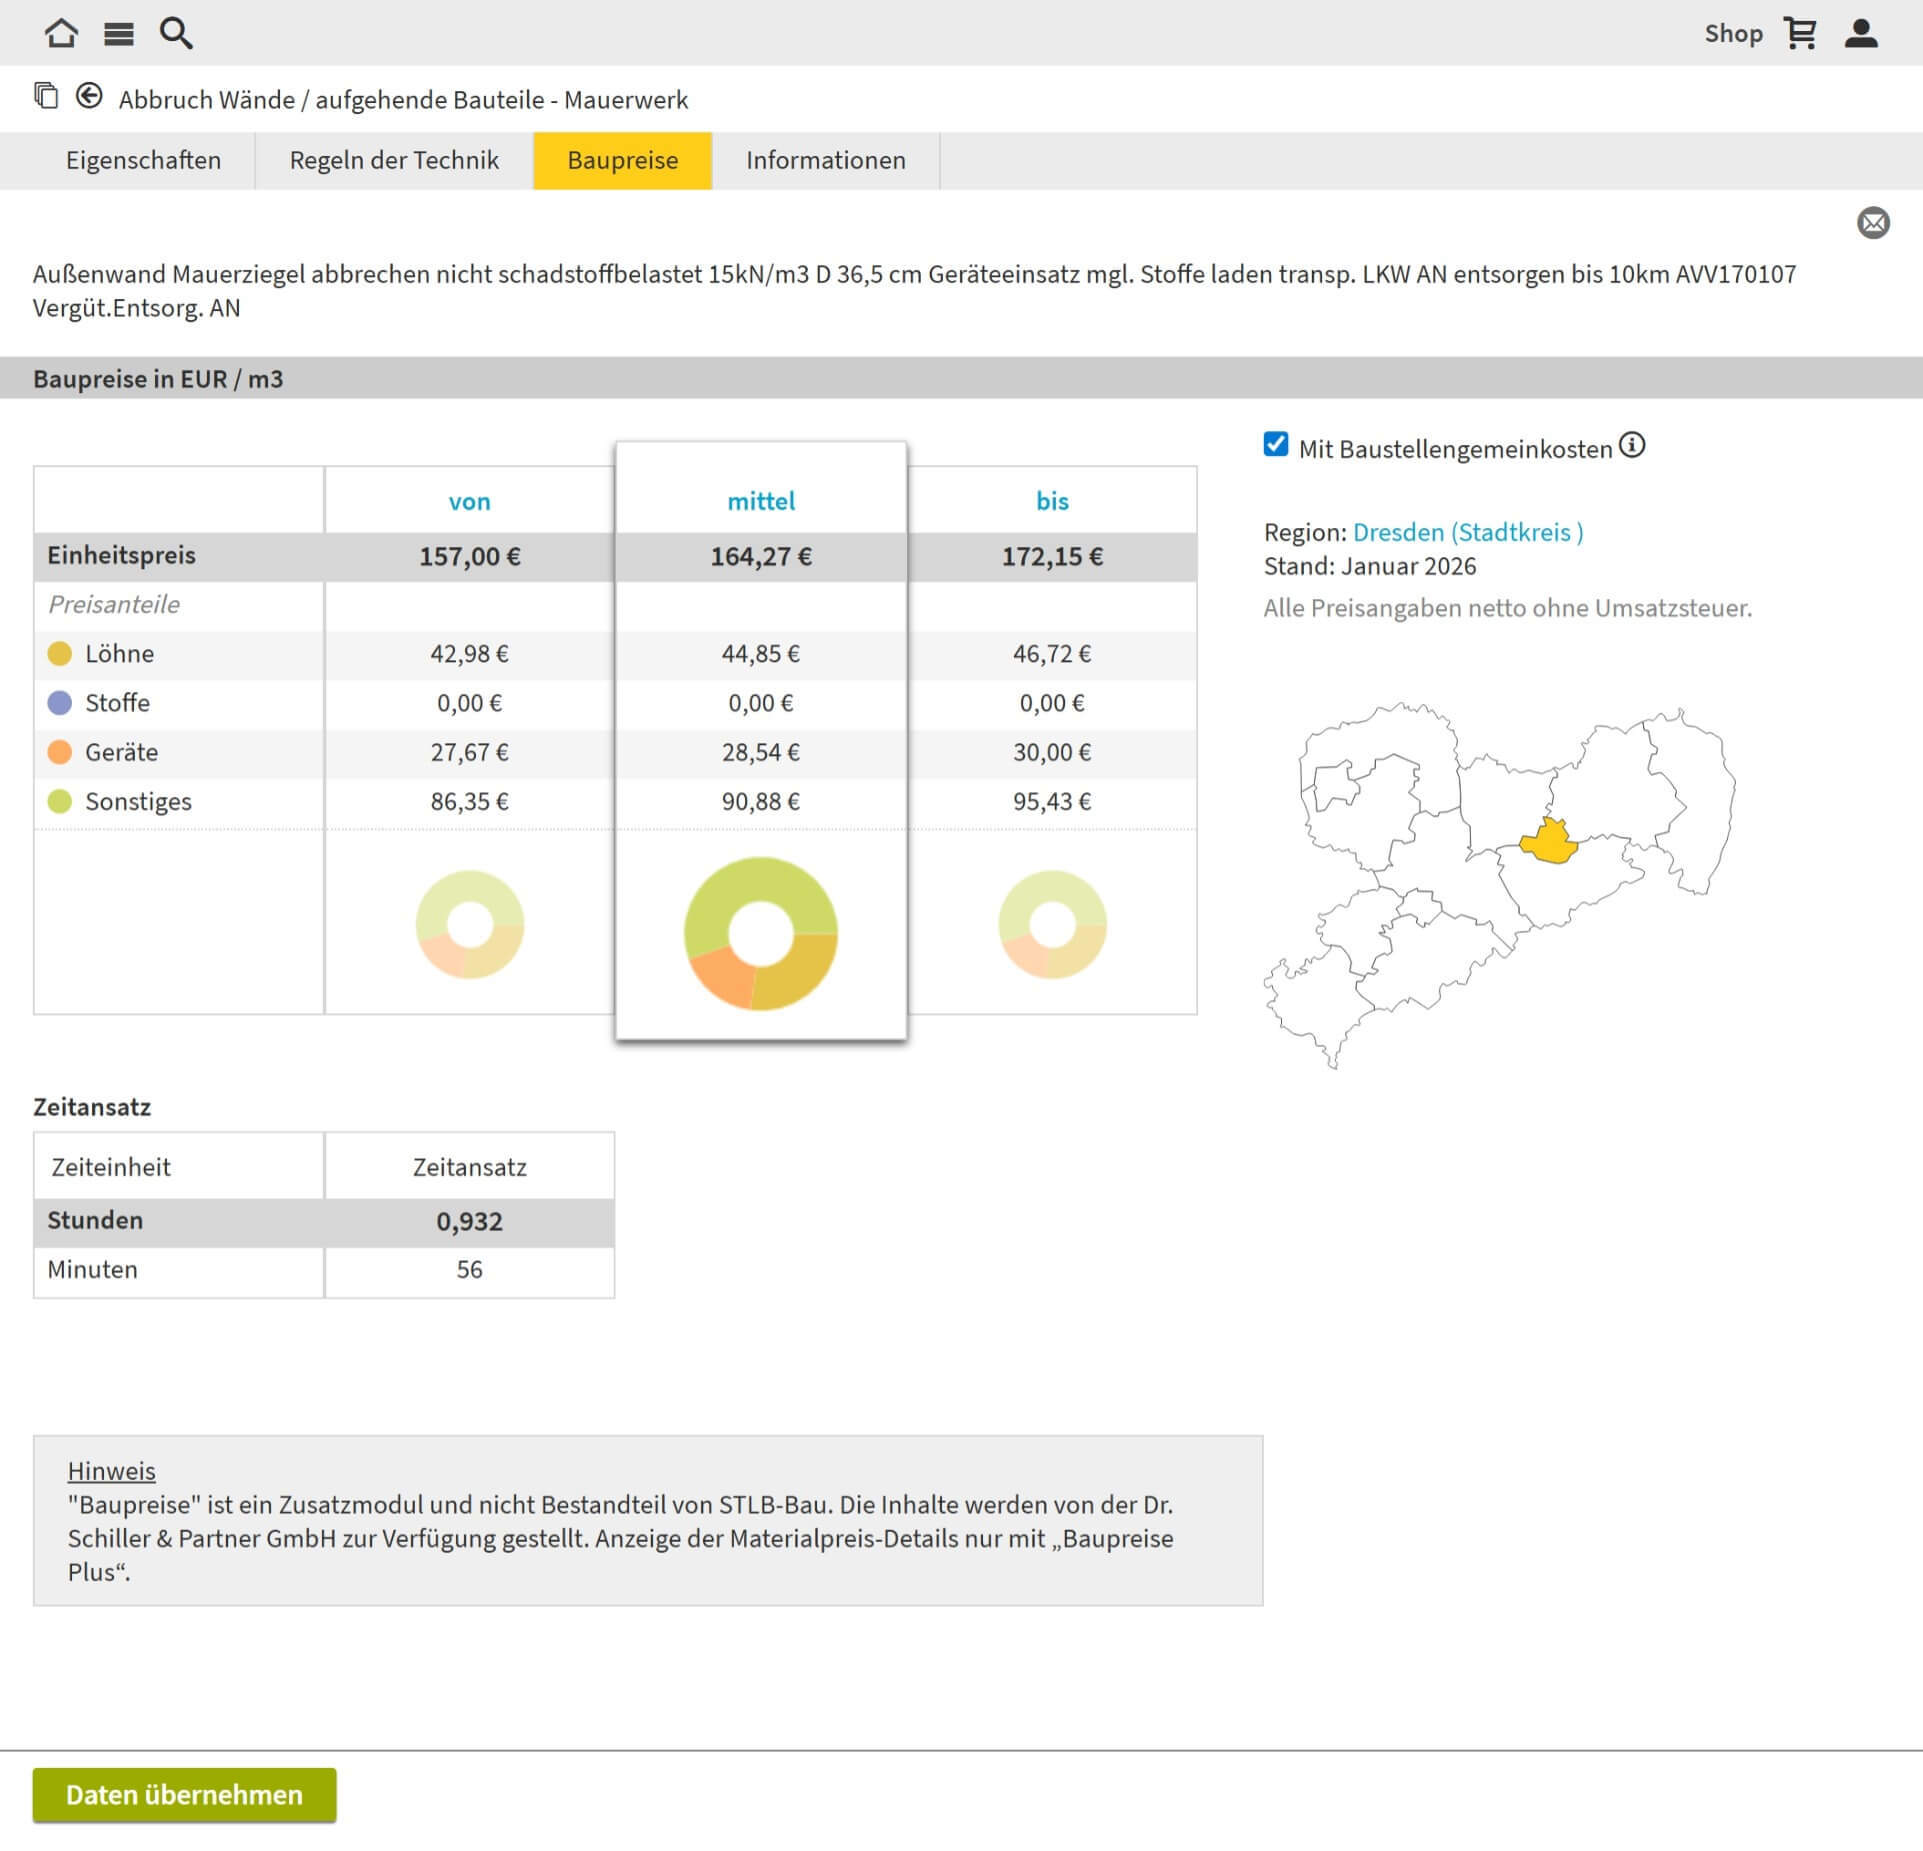
Task: Click the Shop link
Action: [1733, 33]
